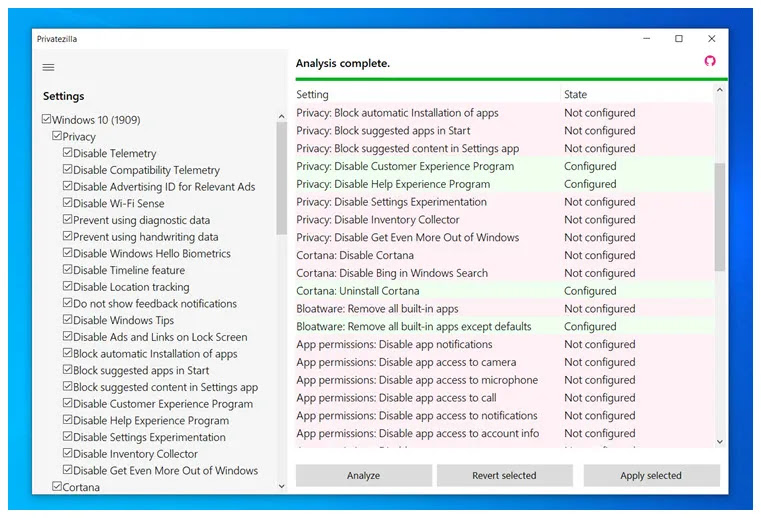Select row Privacy: Block automatic Installation of apps
Image resolution: width=761 pixels, height=518 pixels.
click(505, 113)
